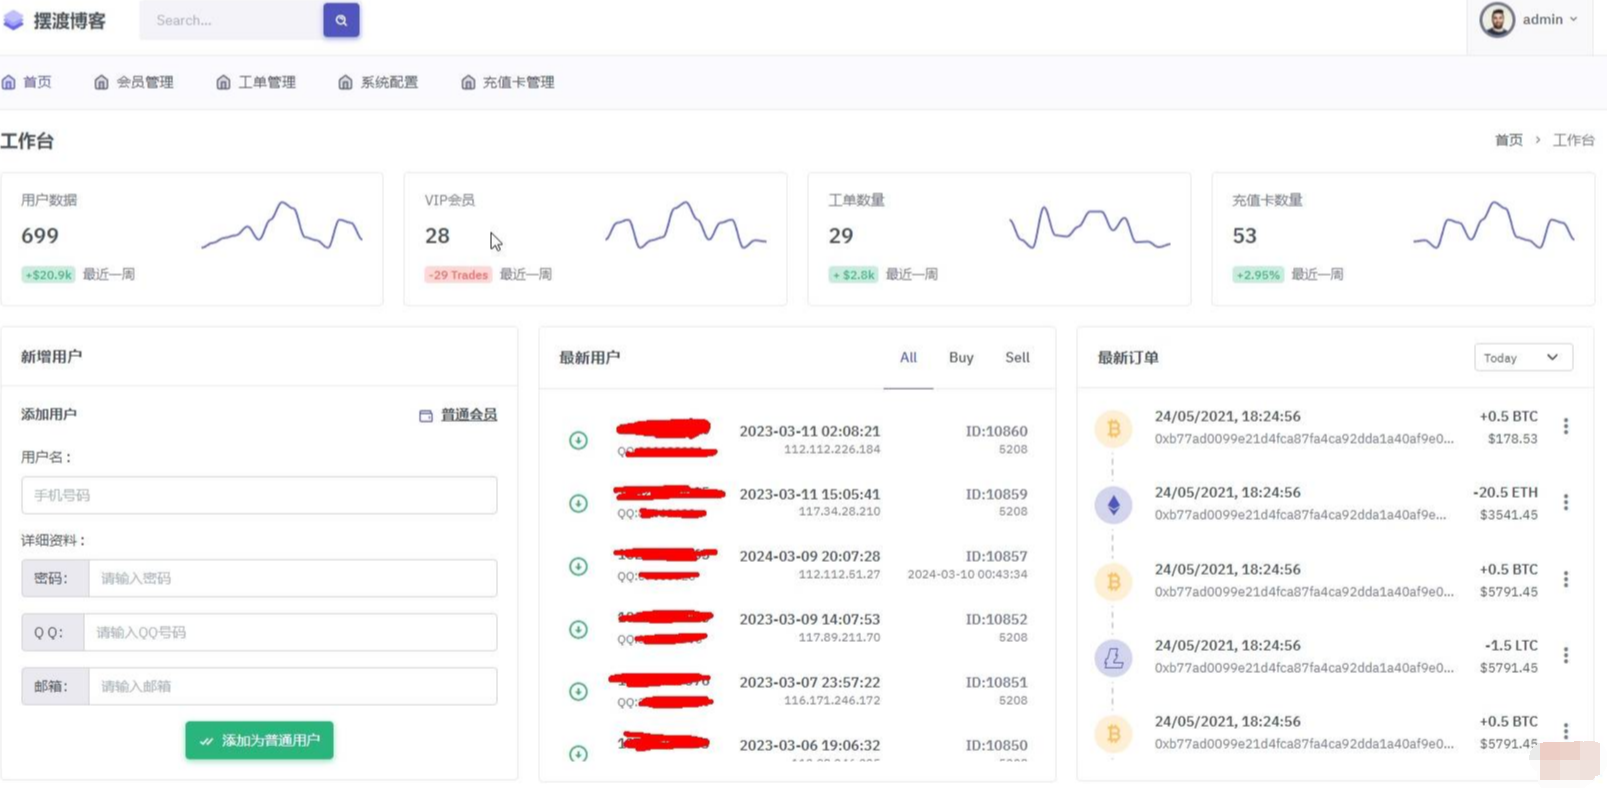The width and height of the screenshot is (1607, 788).
Task: Click green arrow icon for ID:10850
Action: click(578, 753)
